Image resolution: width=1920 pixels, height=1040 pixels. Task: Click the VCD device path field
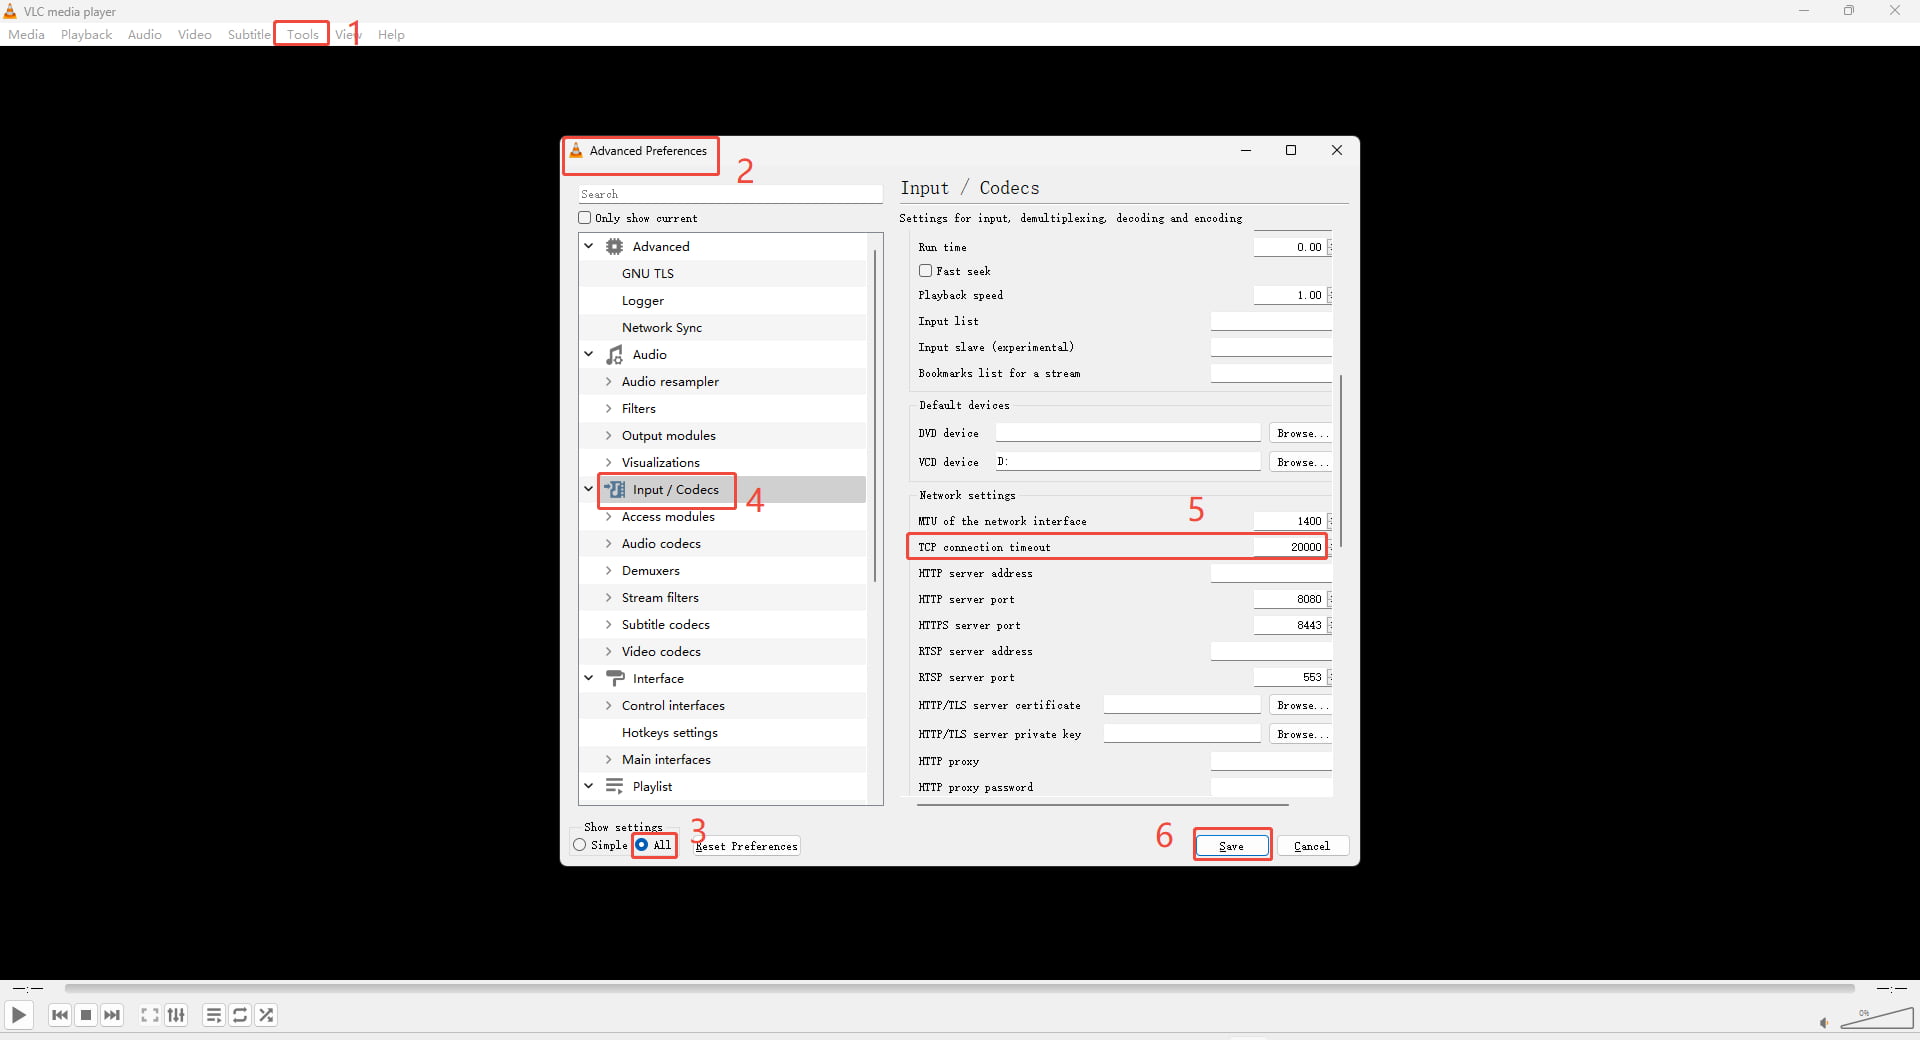click(x=1128, y=462)
